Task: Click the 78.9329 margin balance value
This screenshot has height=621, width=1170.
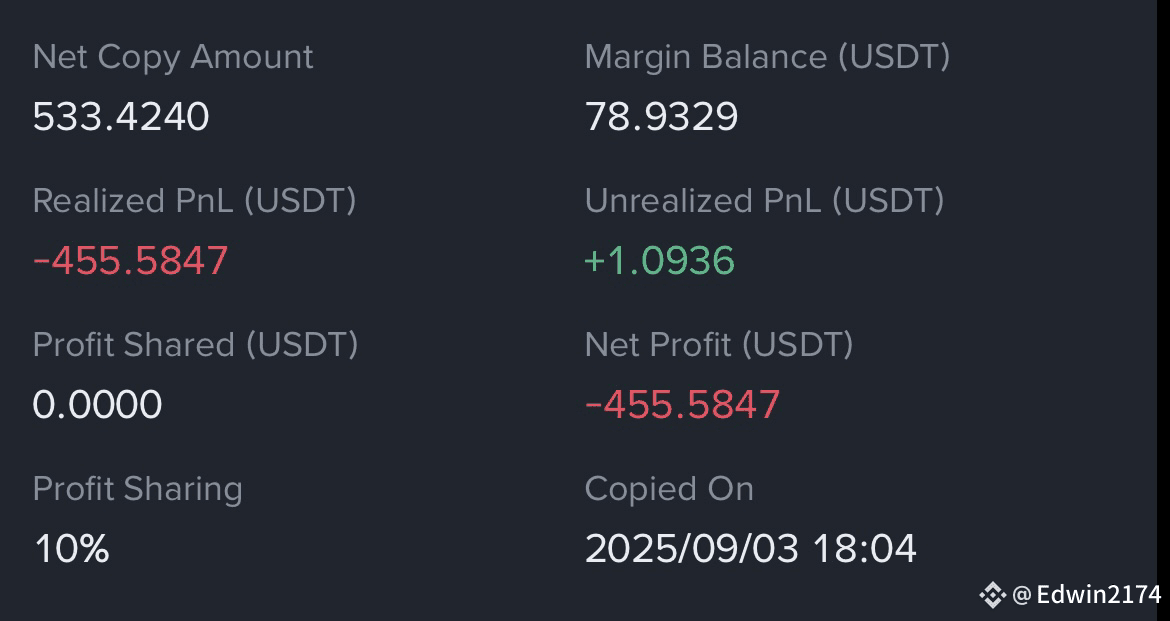Action: point(661,116)
